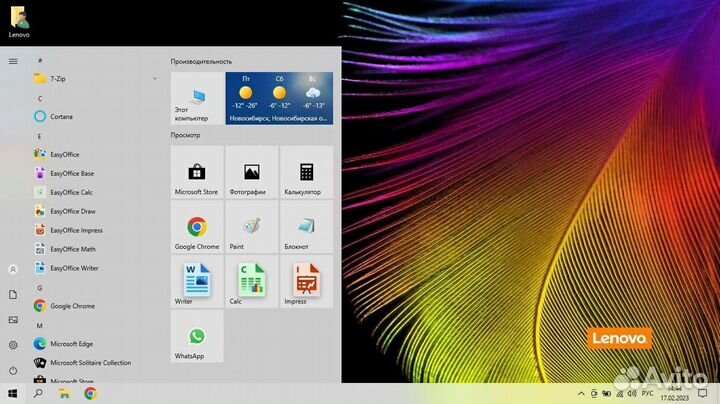The width and height of the screenshot is (720, 404).
Task: Open taskbar search magnifier
Action: click(39, 393)
